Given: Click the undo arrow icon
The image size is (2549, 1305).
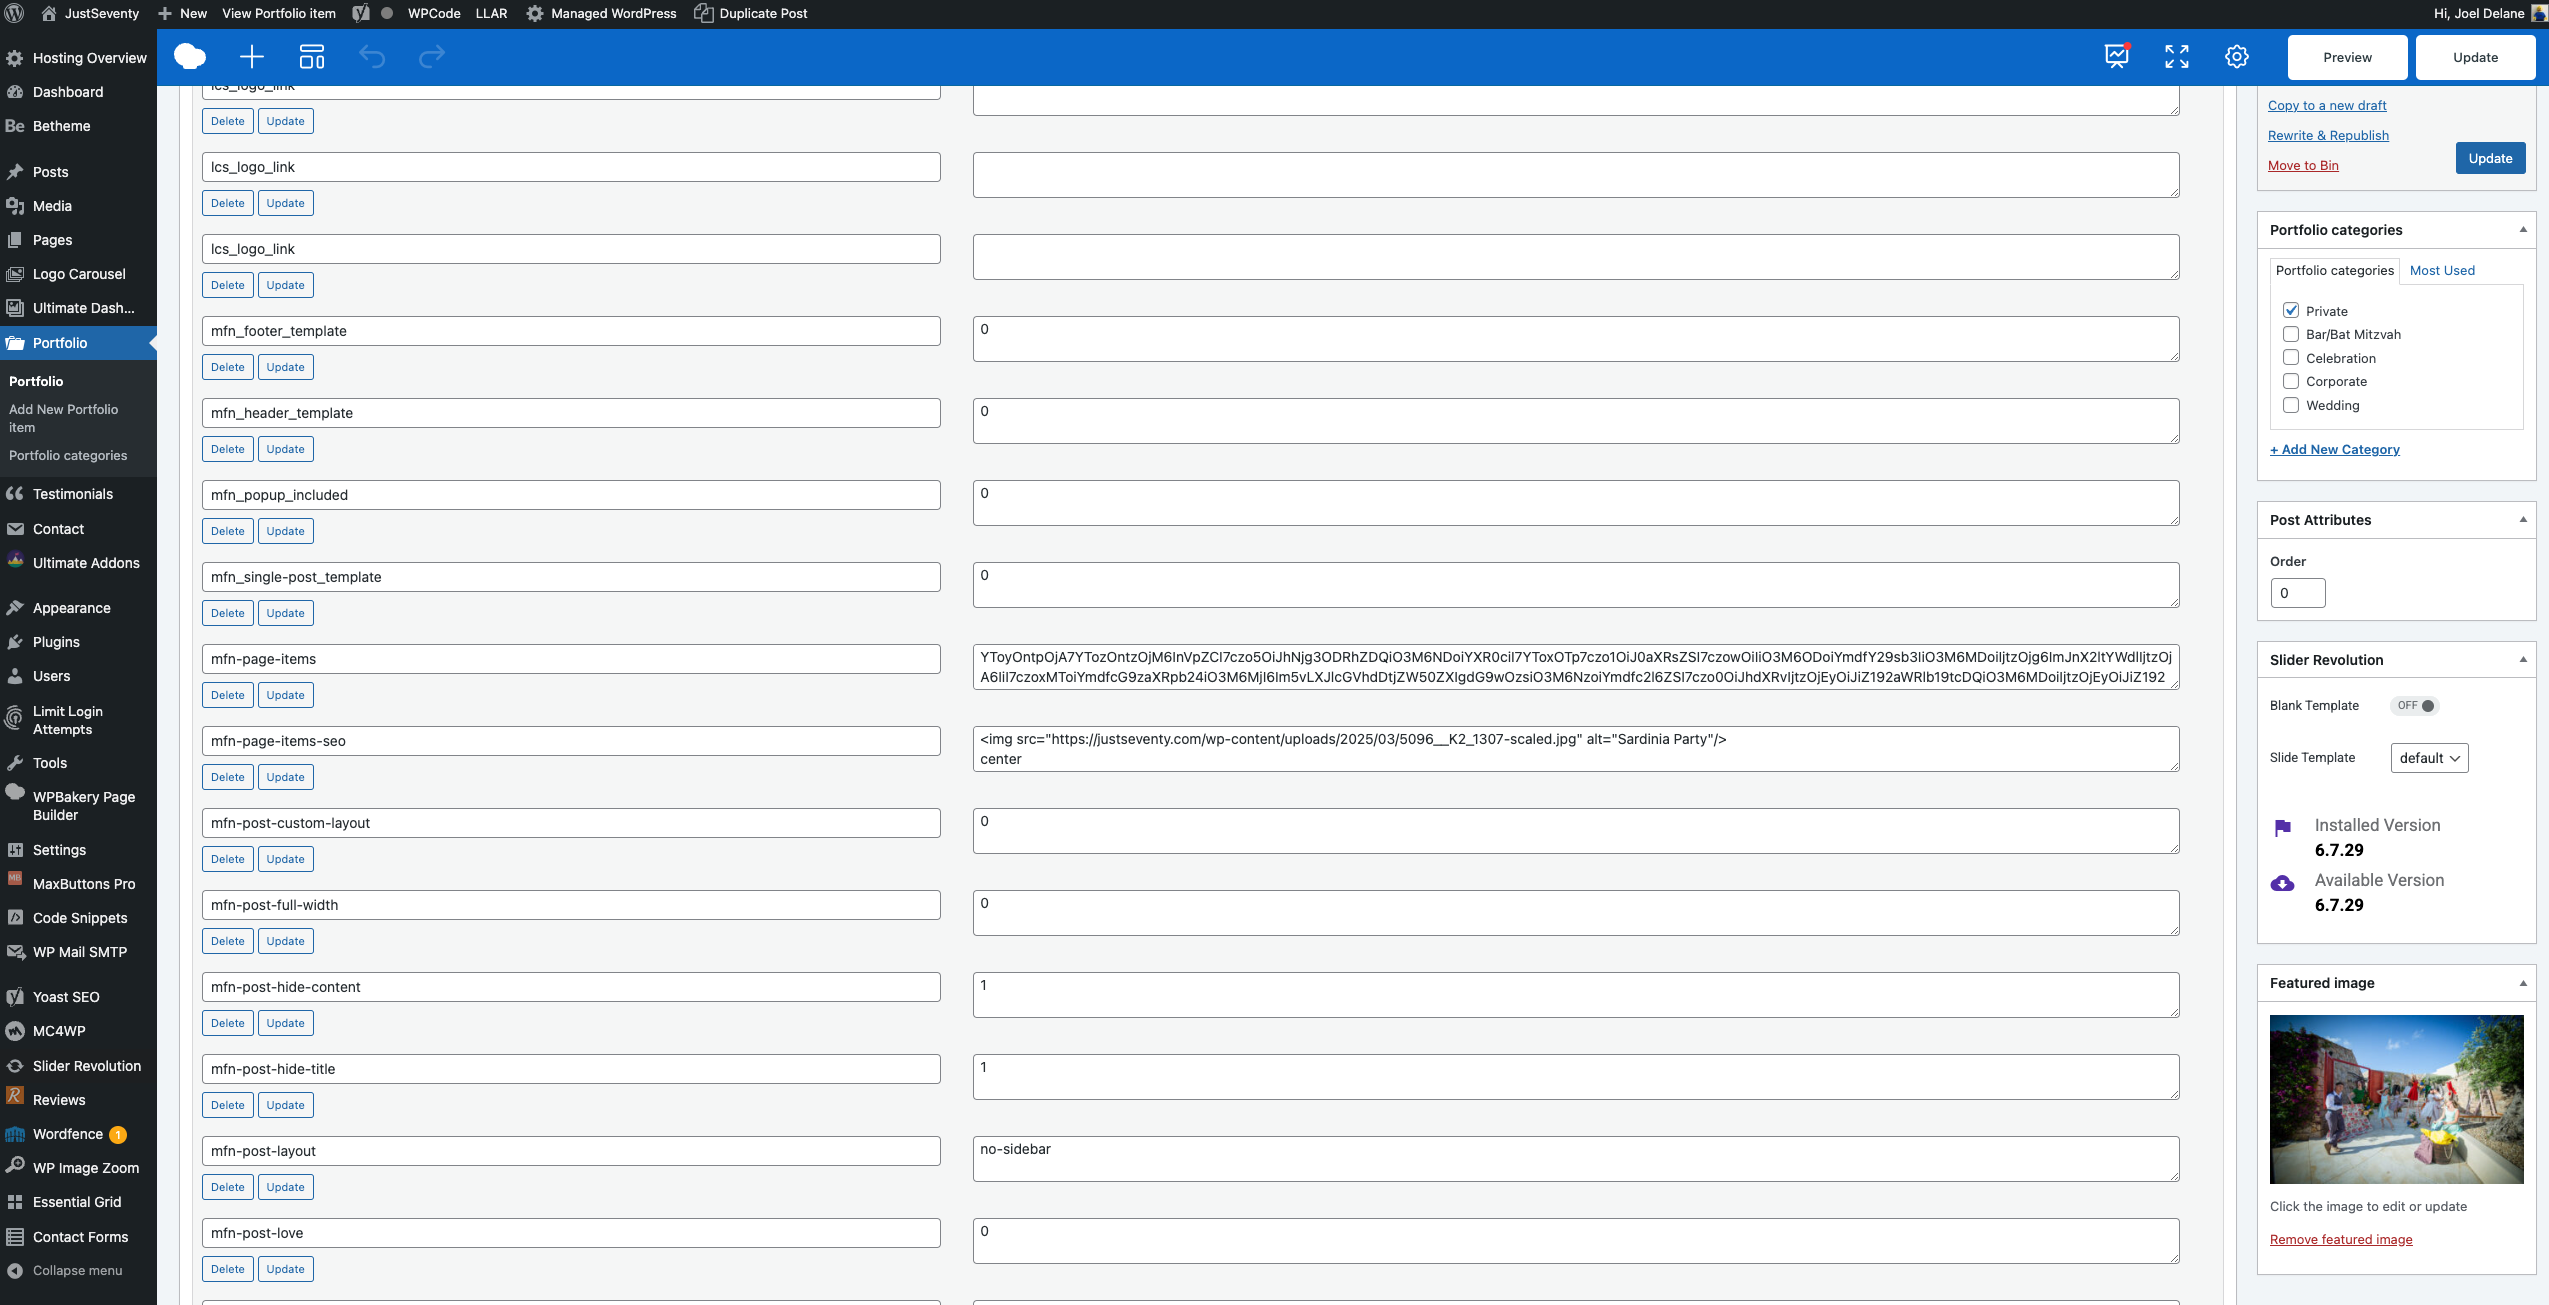Looking at the screenshot, I should 372,57.
